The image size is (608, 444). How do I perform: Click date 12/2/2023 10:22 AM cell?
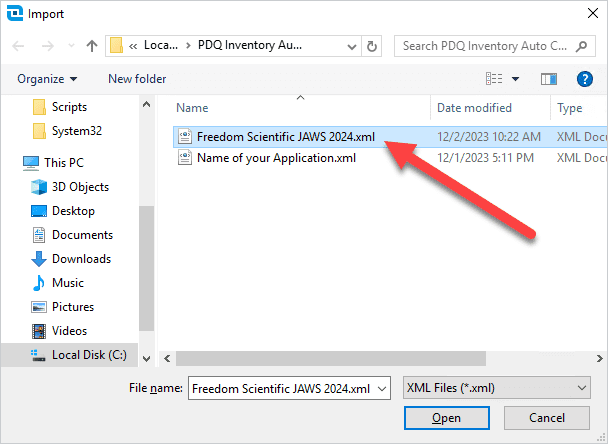(x=489, y=137)
